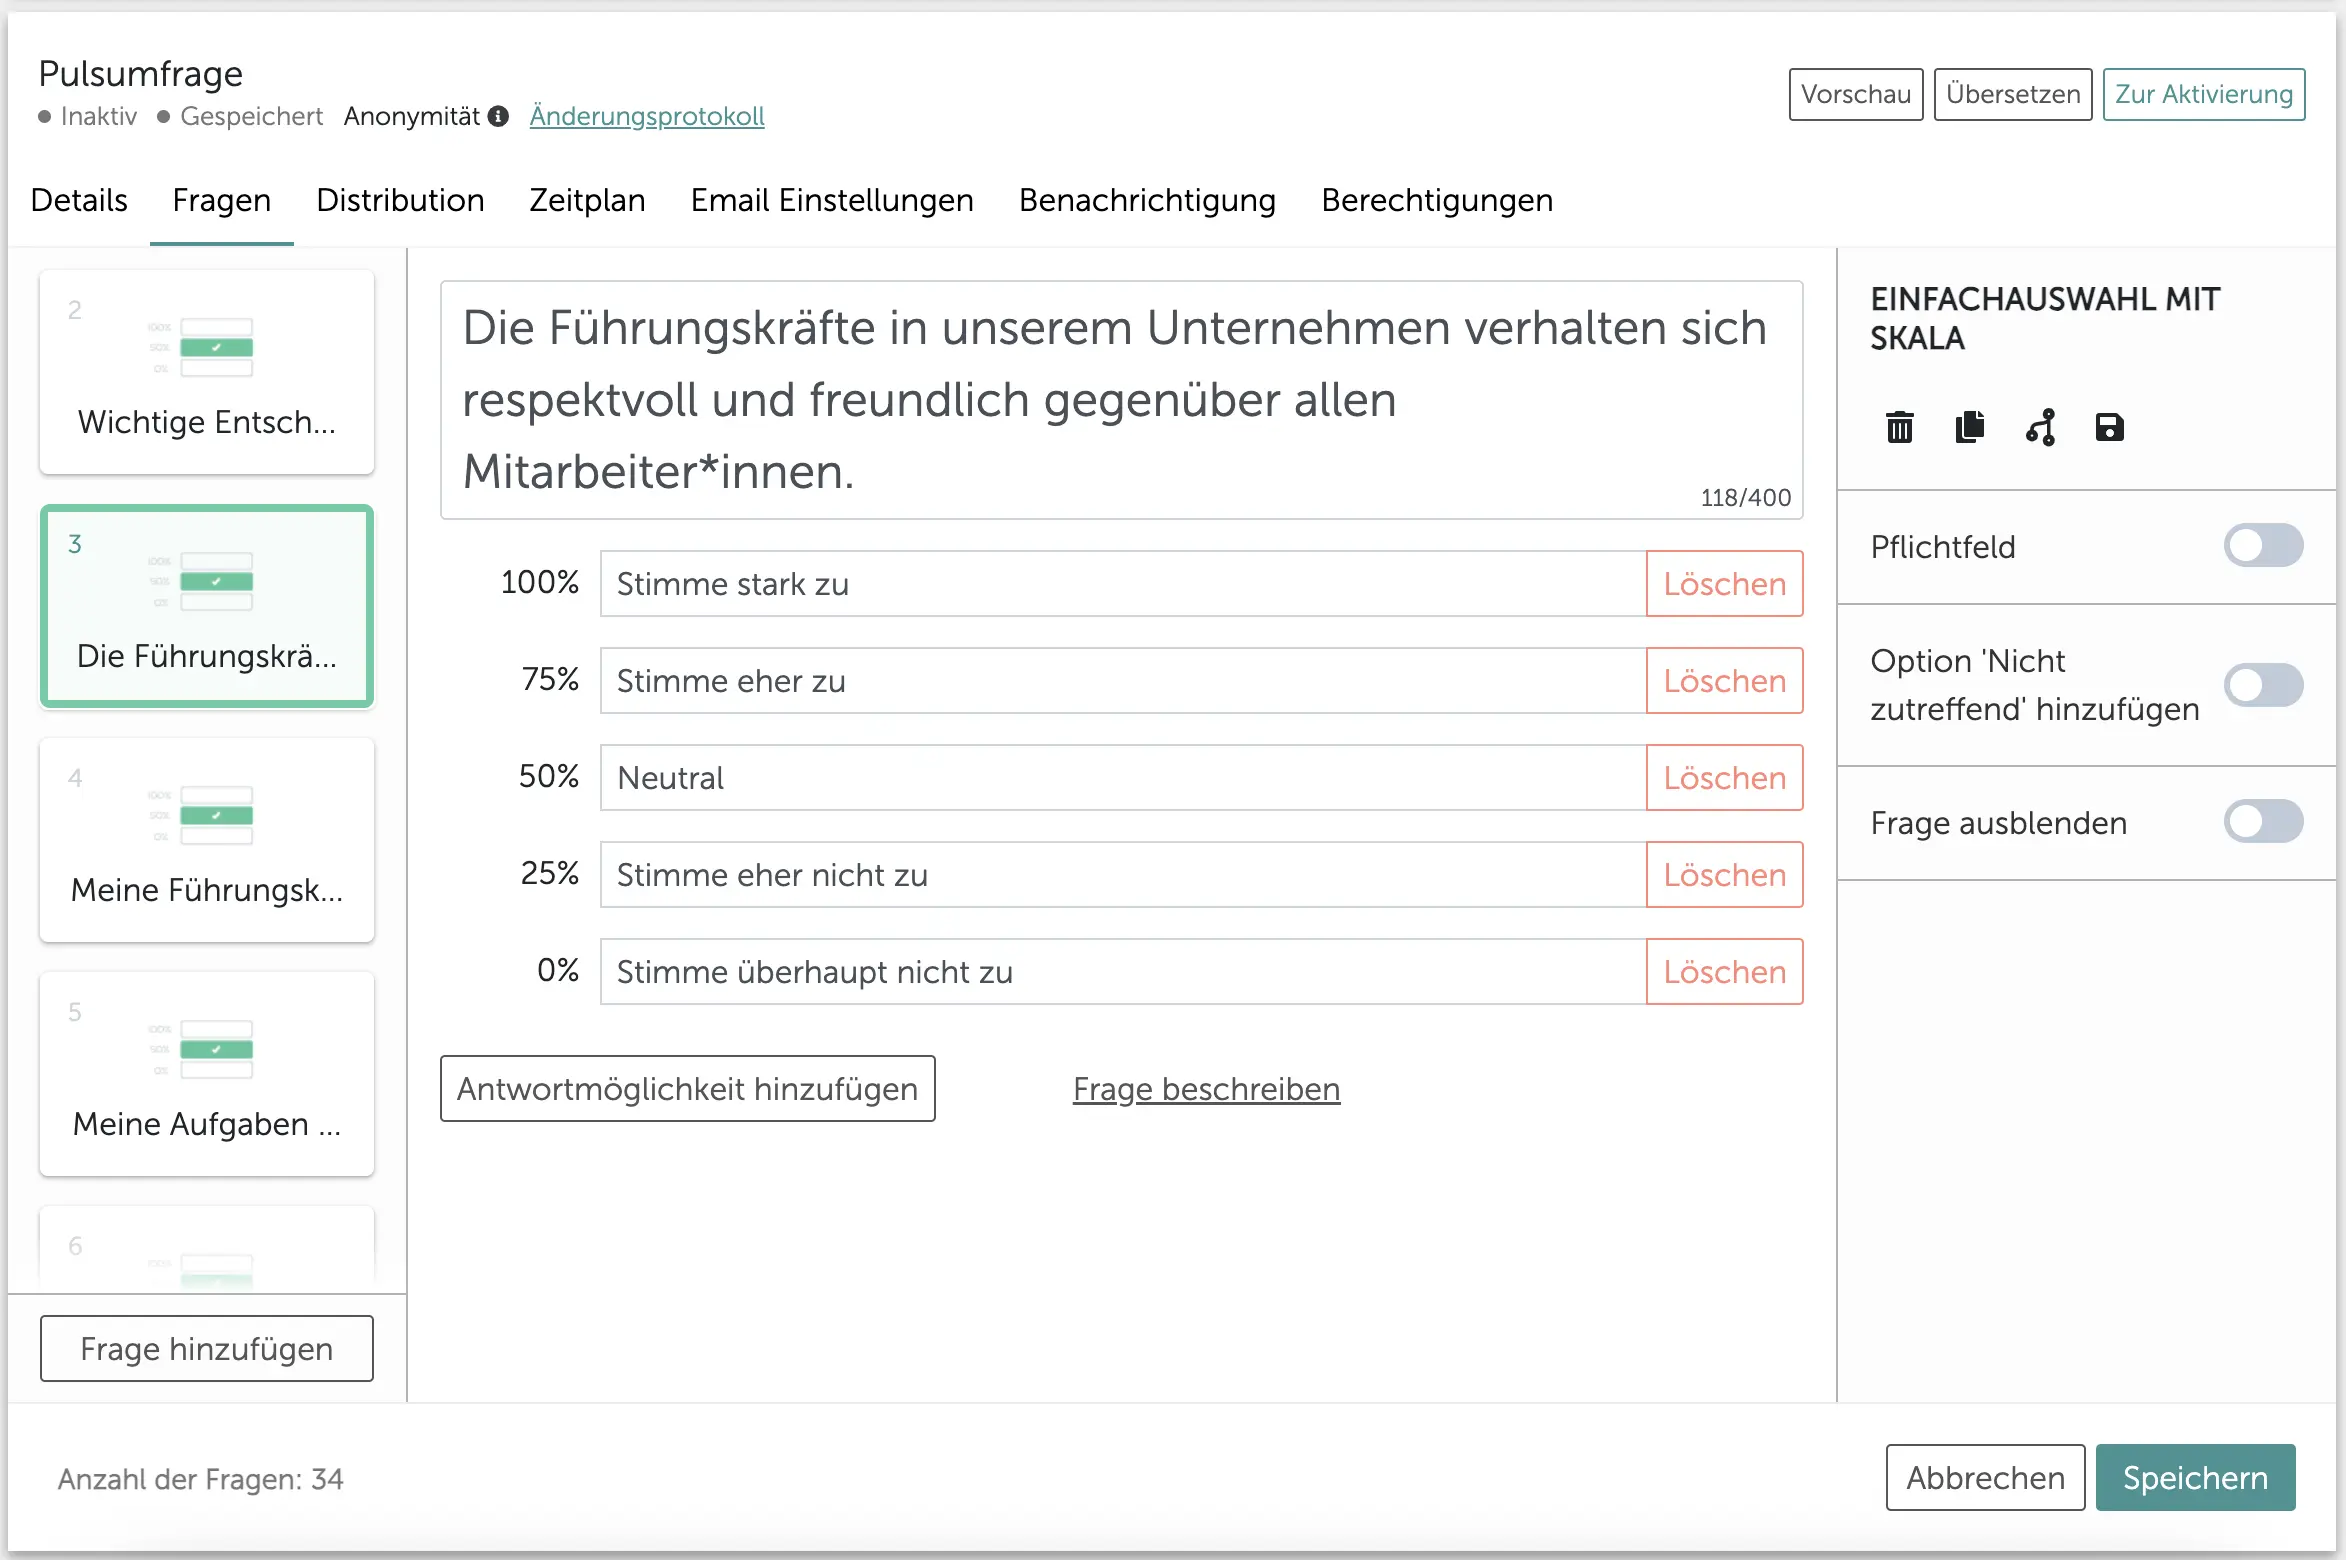Click the 50% scale label
Screen dimensions: 2346x1560
pos(549,776)
